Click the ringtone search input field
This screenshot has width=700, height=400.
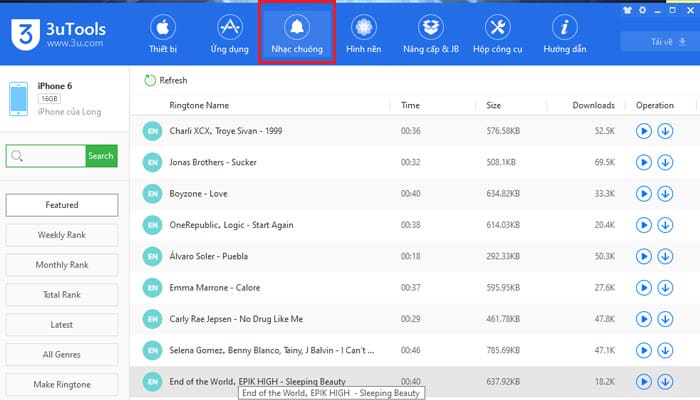coord(46,156)
